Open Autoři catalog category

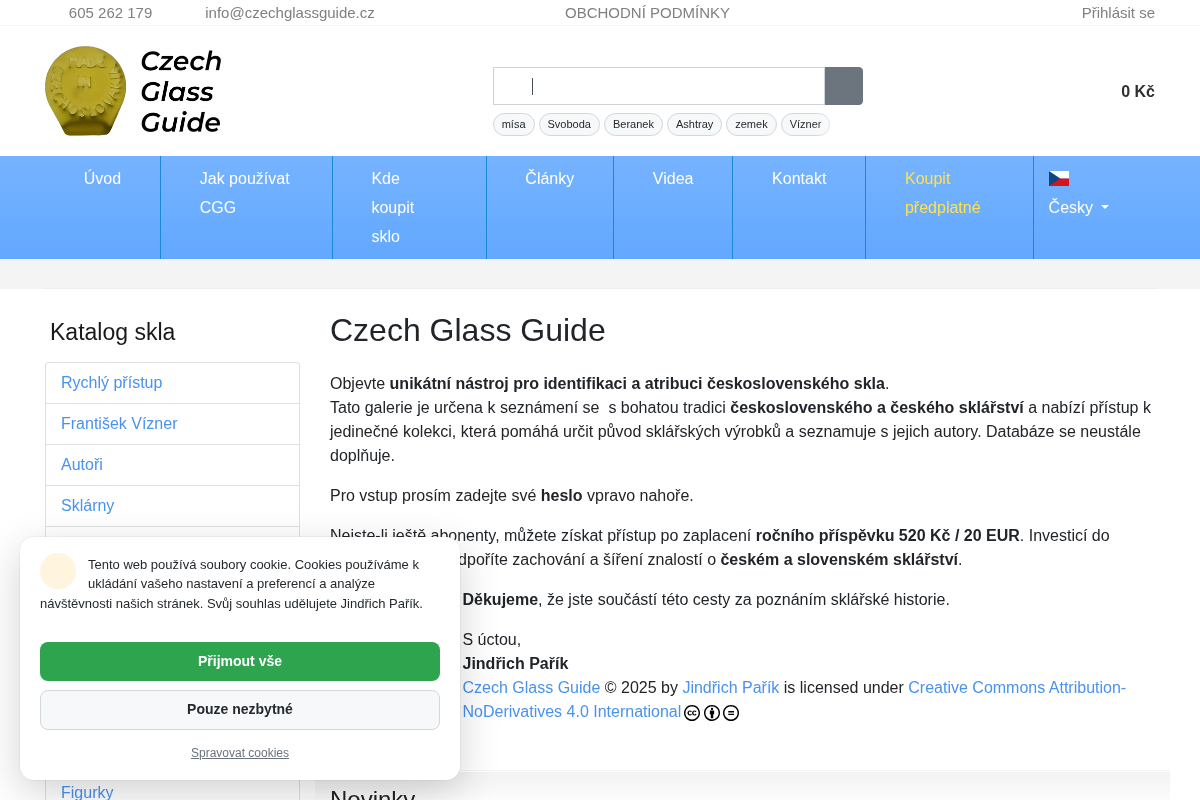tap(172, 465)
